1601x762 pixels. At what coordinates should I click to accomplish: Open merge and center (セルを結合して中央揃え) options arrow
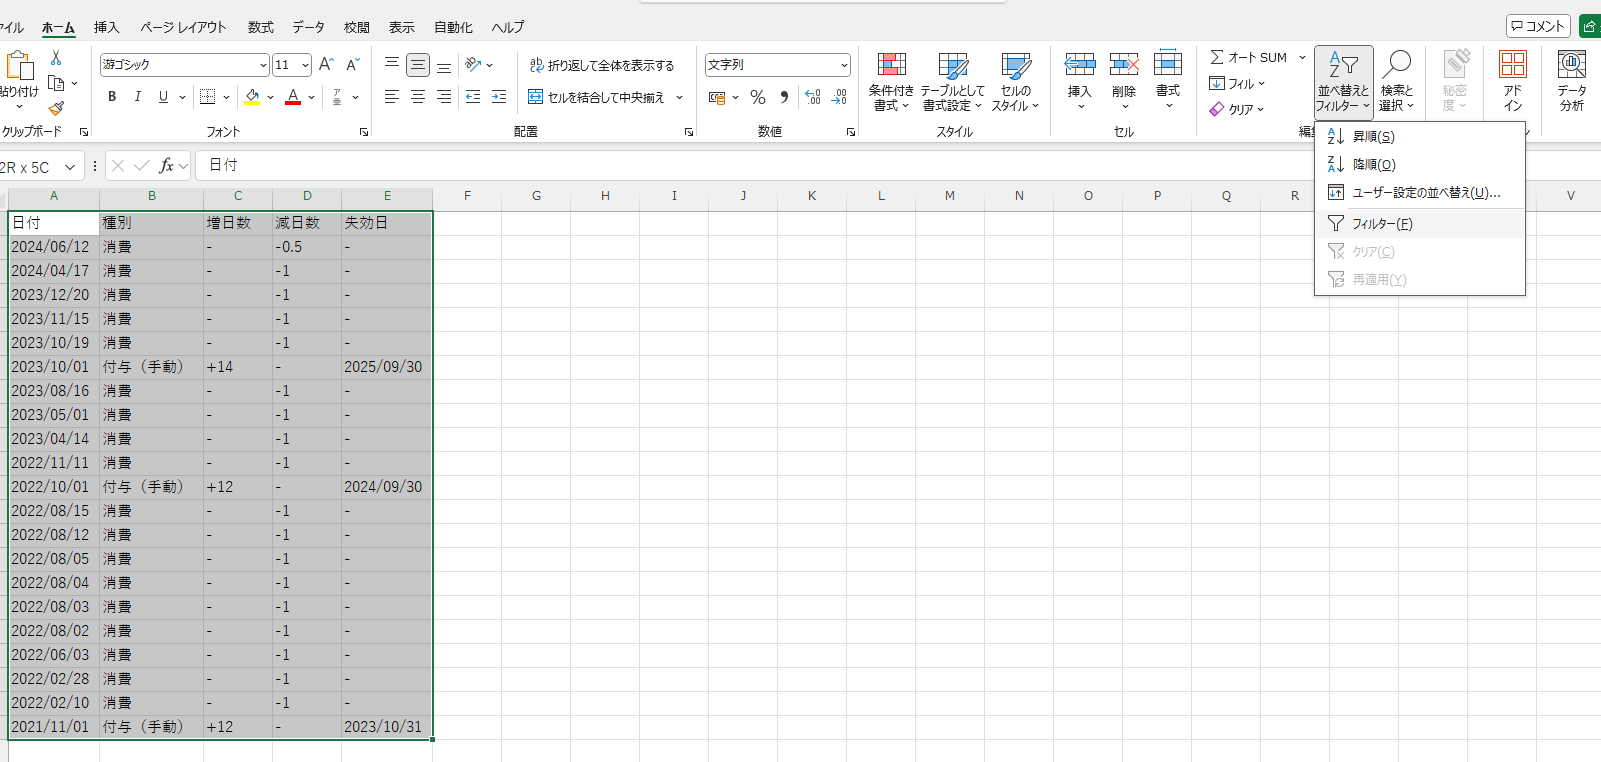[679, 97]
